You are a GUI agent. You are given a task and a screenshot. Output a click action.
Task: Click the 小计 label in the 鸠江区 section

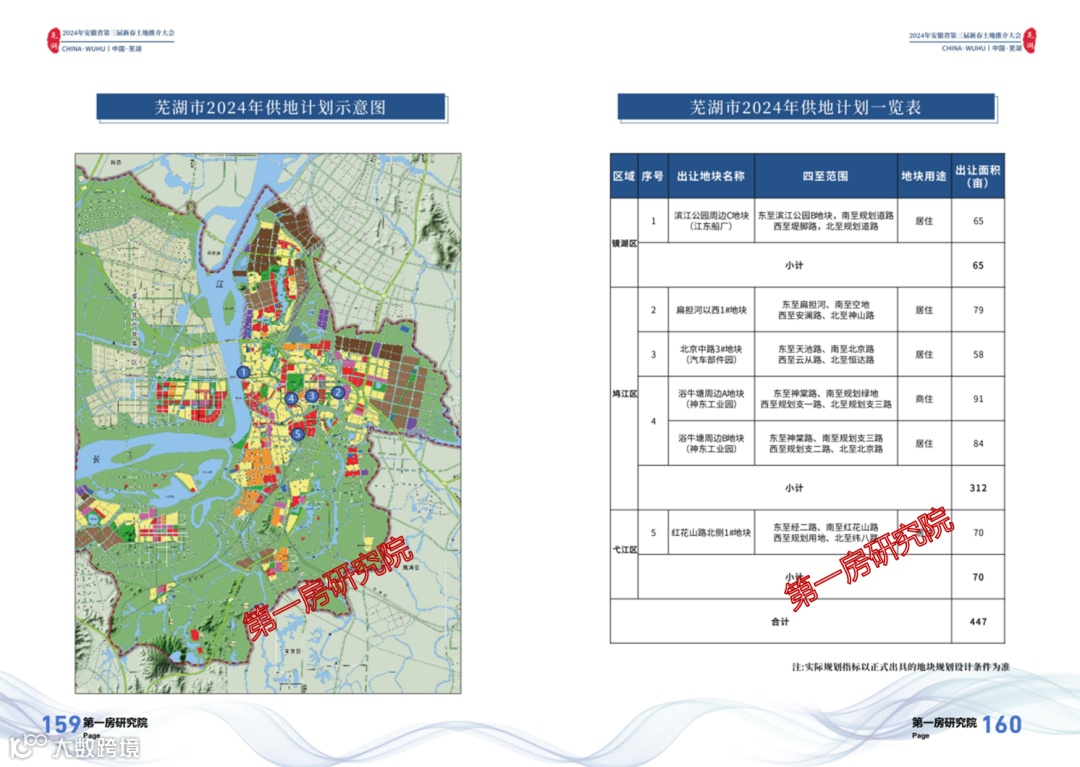click(794, 487)
